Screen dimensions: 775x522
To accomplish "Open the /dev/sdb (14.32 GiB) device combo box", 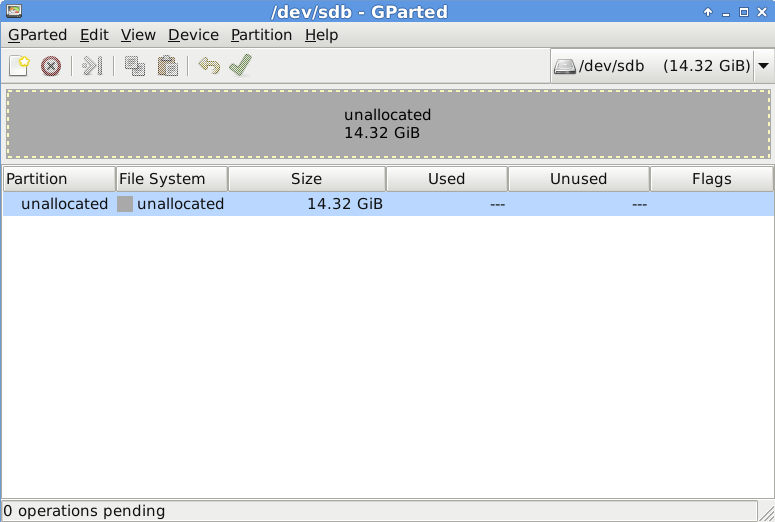I will click(x=661, y=66).
